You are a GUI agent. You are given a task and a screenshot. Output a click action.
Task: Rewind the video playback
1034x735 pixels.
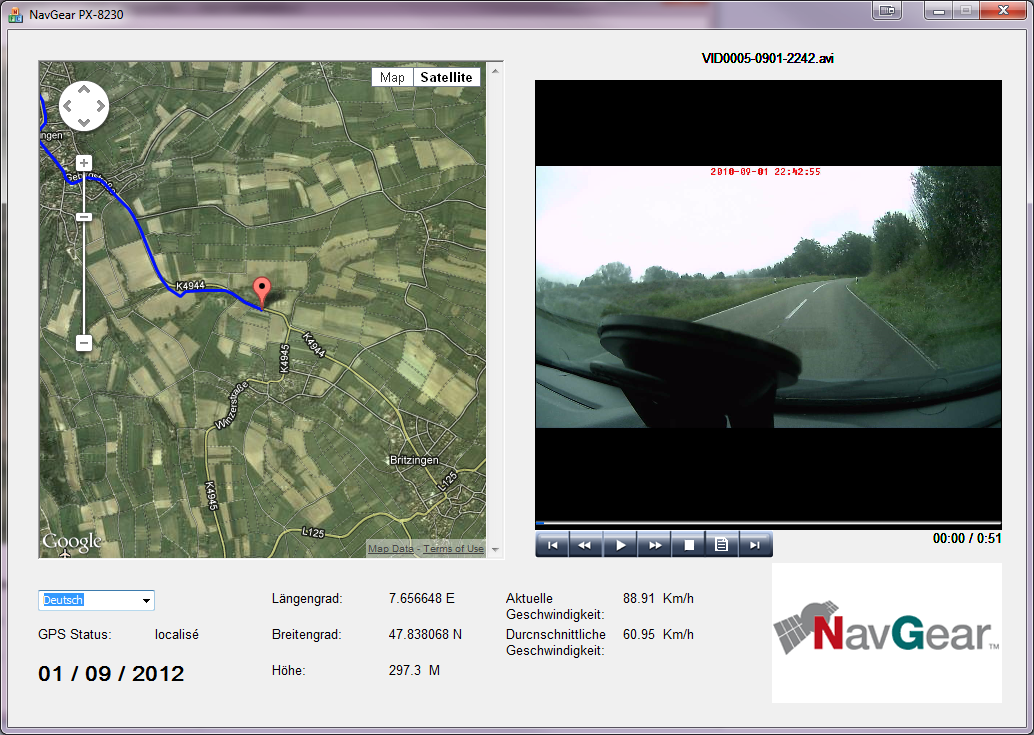585,545
